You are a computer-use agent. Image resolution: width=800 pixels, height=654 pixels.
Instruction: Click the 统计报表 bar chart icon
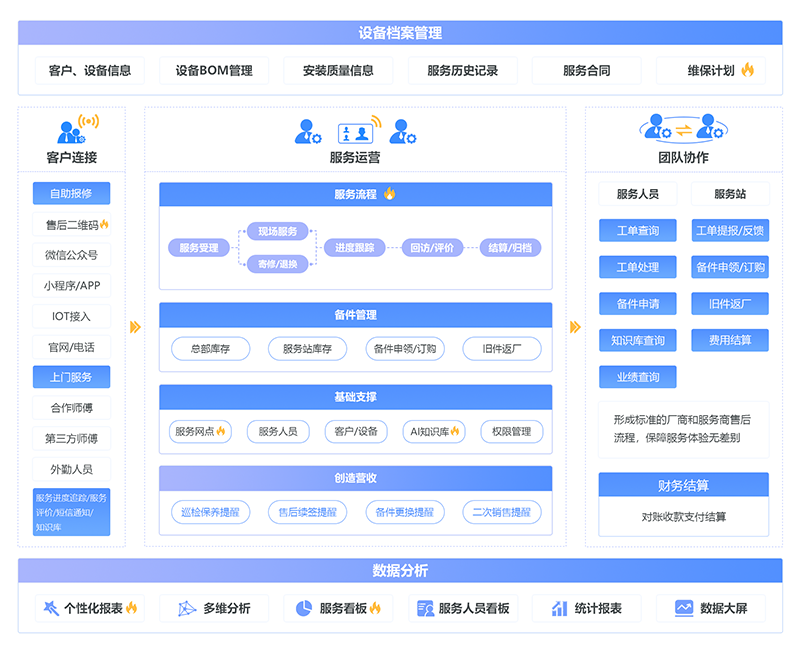(560, 608)
